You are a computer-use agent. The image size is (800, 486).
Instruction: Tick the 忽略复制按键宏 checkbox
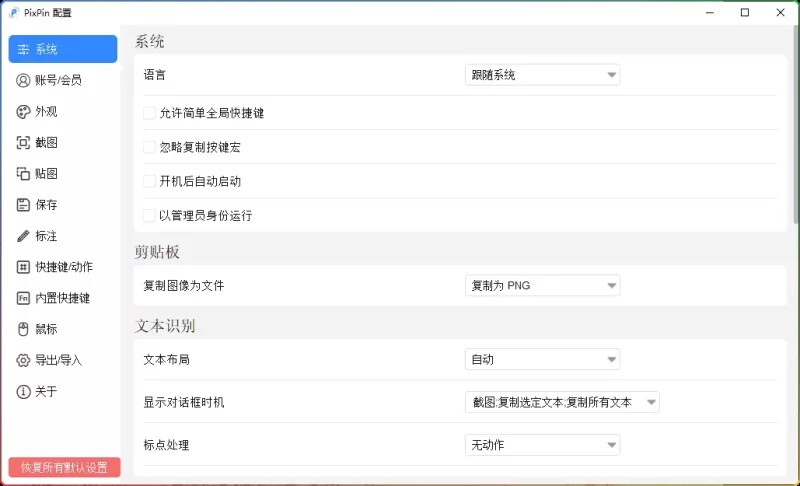pos(150,147)
